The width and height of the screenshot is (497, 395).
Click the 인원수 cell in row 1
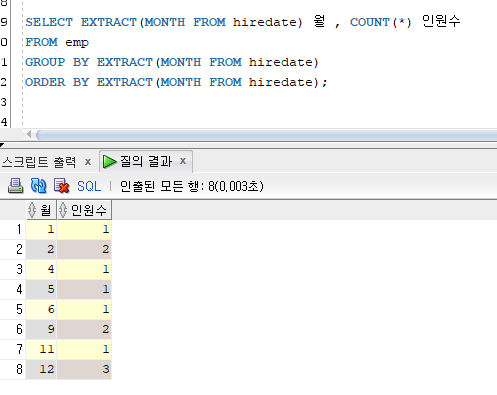tap(84, 229)
